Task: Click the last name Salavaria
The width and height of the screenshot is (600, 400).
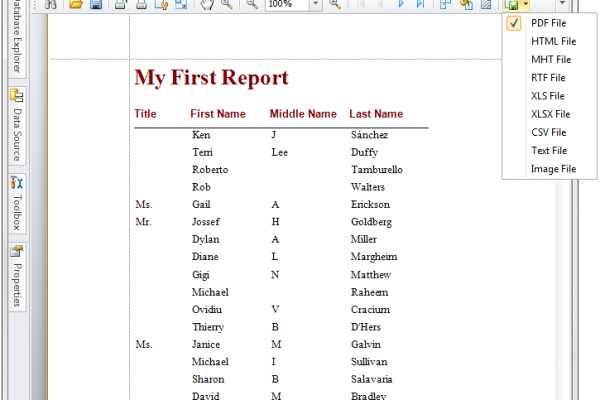Action: pos(372,379)
